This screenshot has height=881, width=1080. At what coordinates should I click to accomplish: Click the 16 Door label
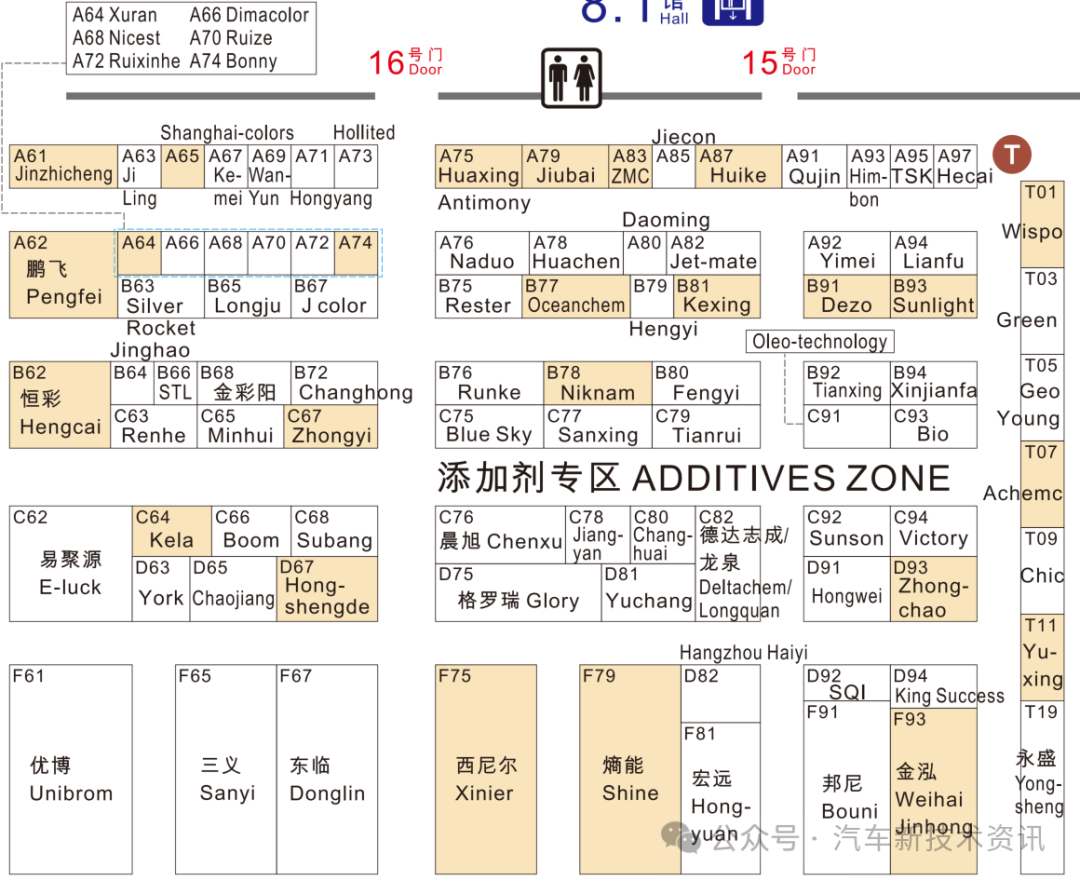point(406,62)
